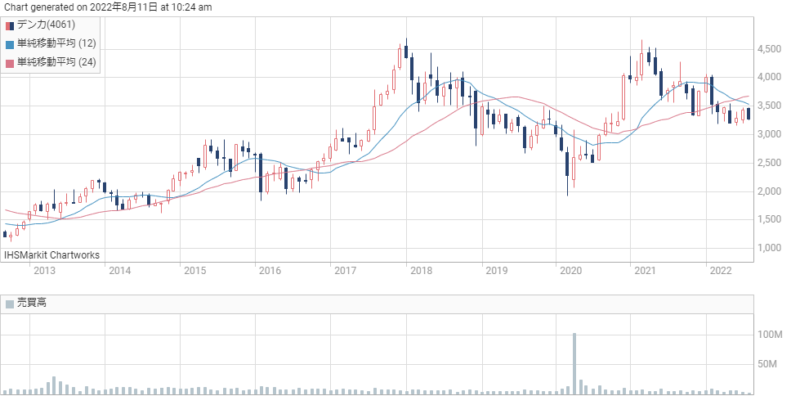The width and height of the screenshot is (800, 396).
Task: Click the 2021 x-axis year label
Action: 644,270
